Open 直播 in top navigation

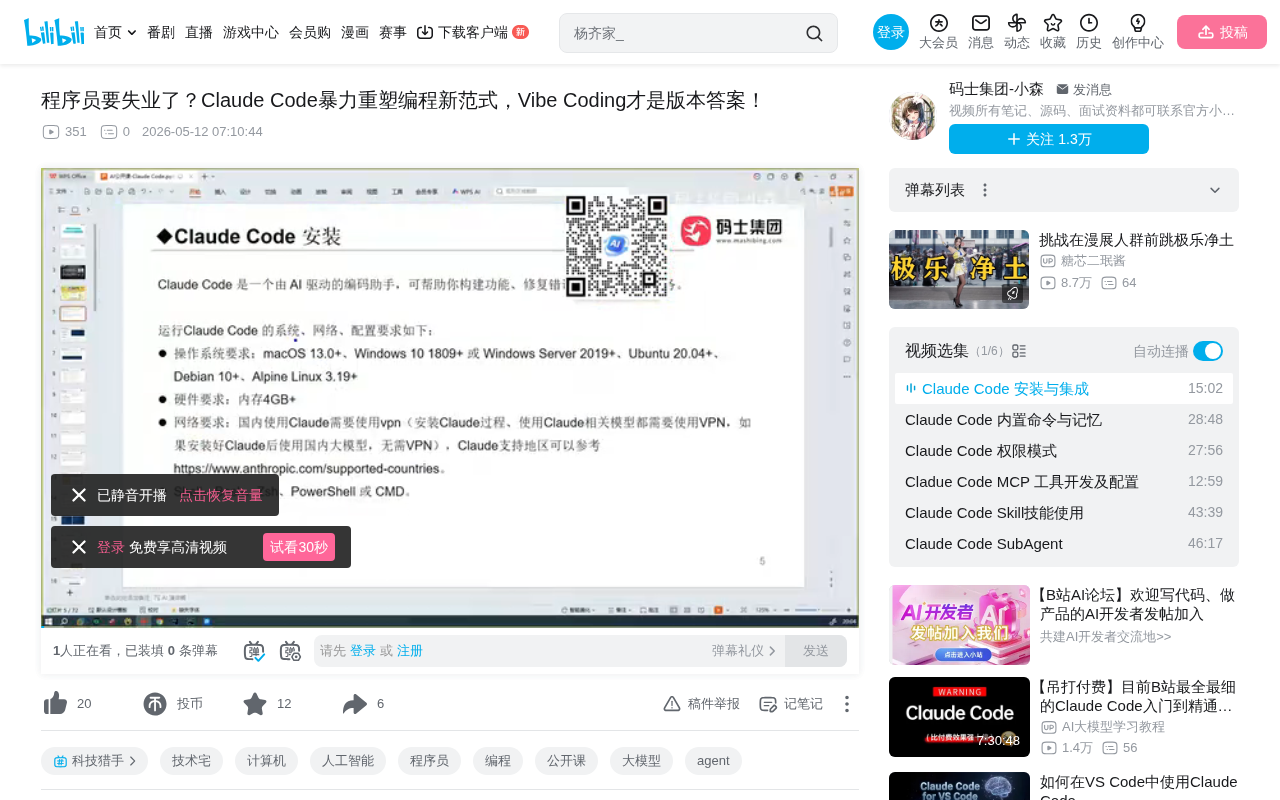click(x=199, y=32)
